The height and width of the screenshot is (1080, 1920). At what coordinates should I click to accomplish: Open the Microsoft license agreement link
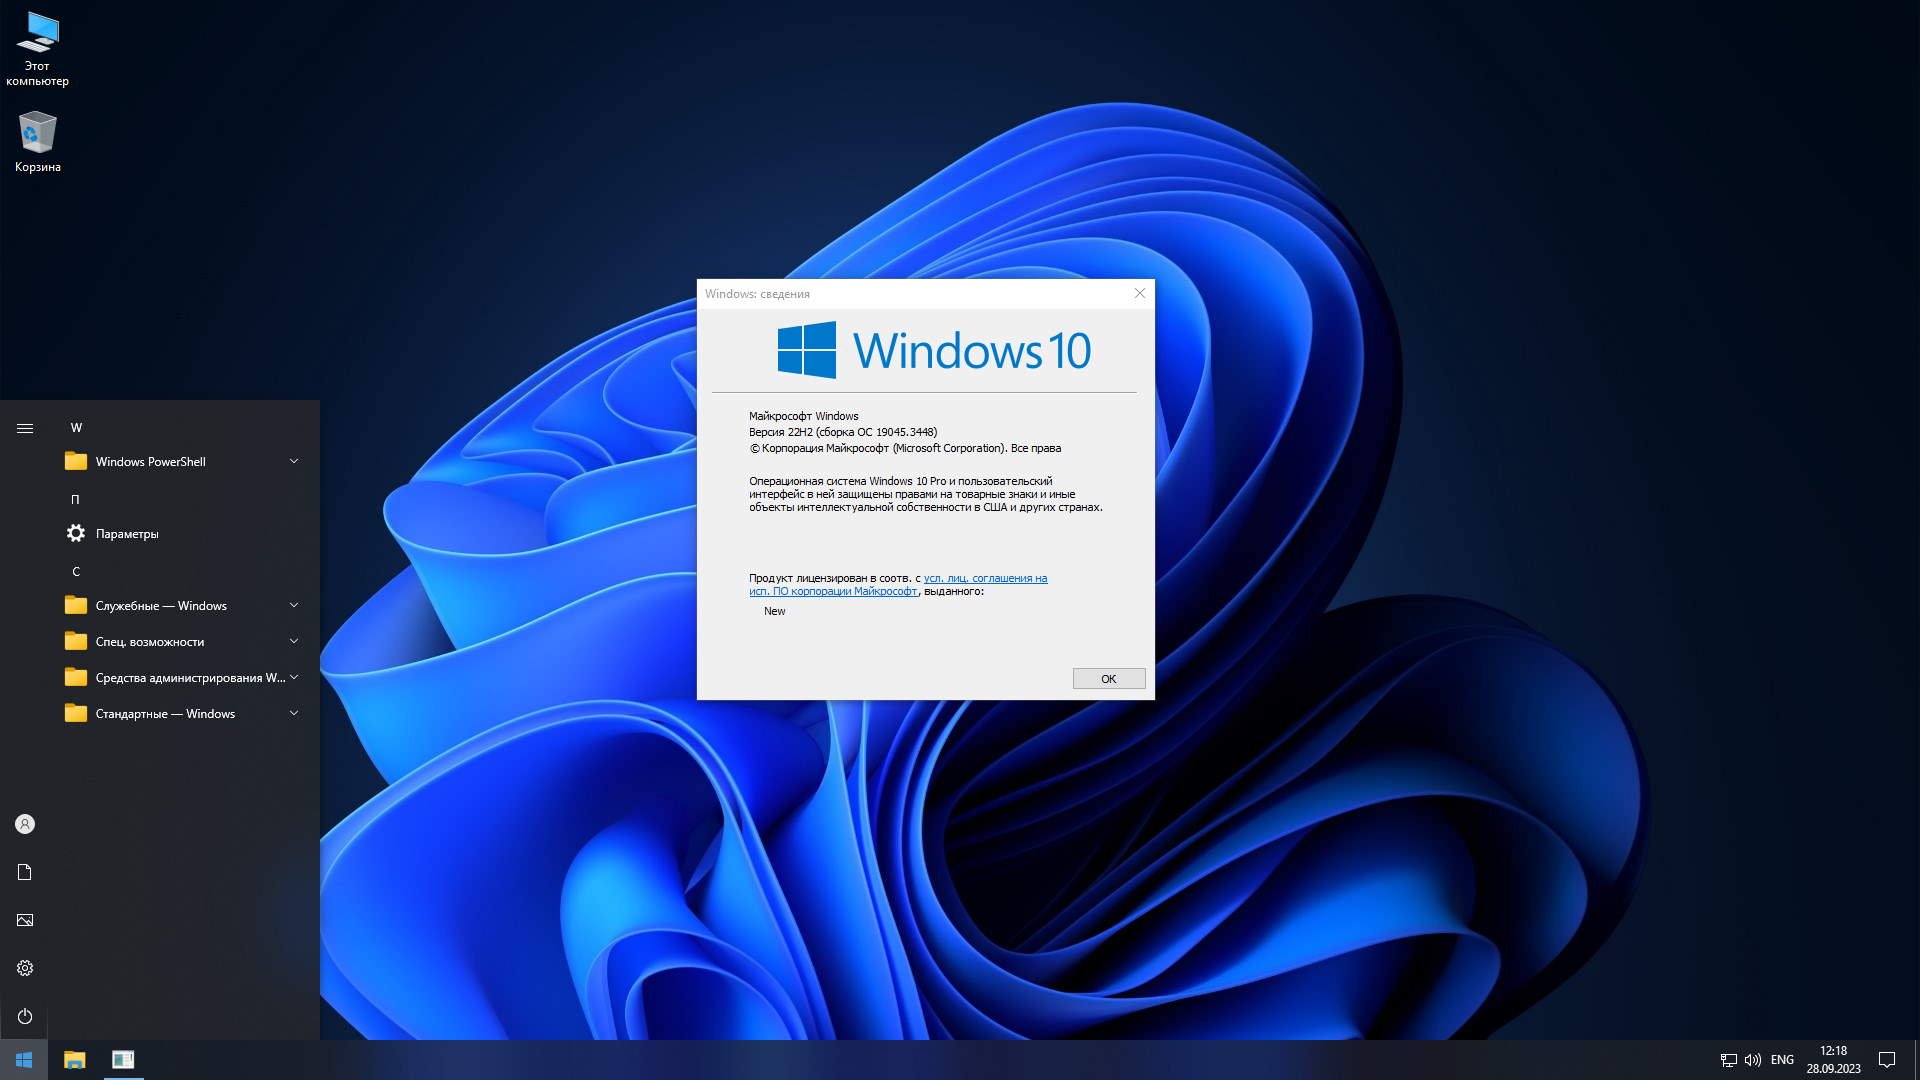pyautogui.click(x=984, y=578)
